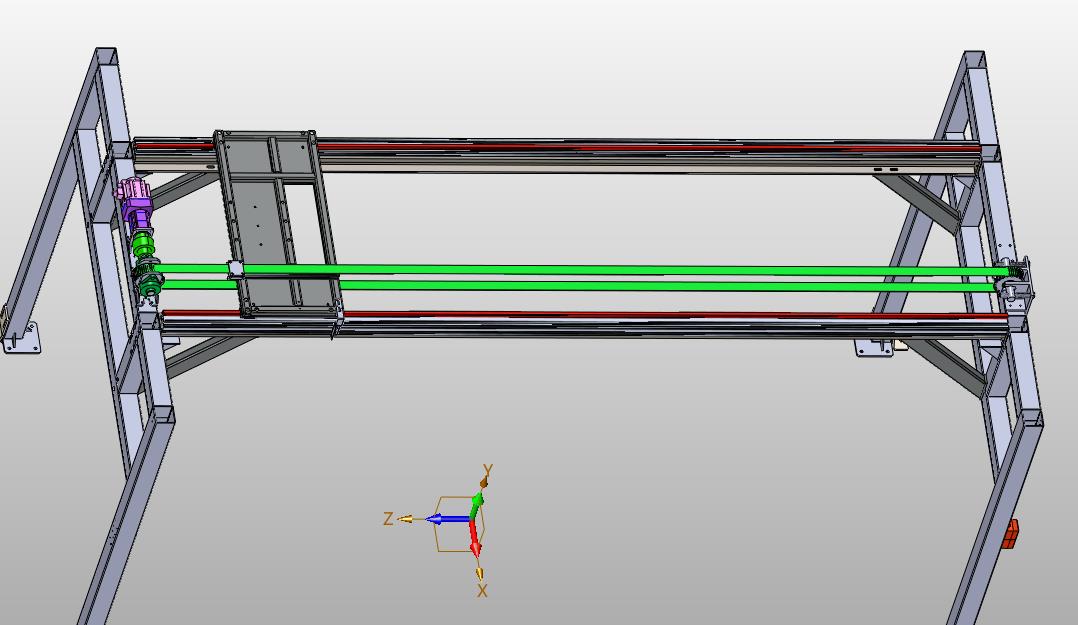
Task: Select the lower red linear rail
Action: tap(584, 316)
